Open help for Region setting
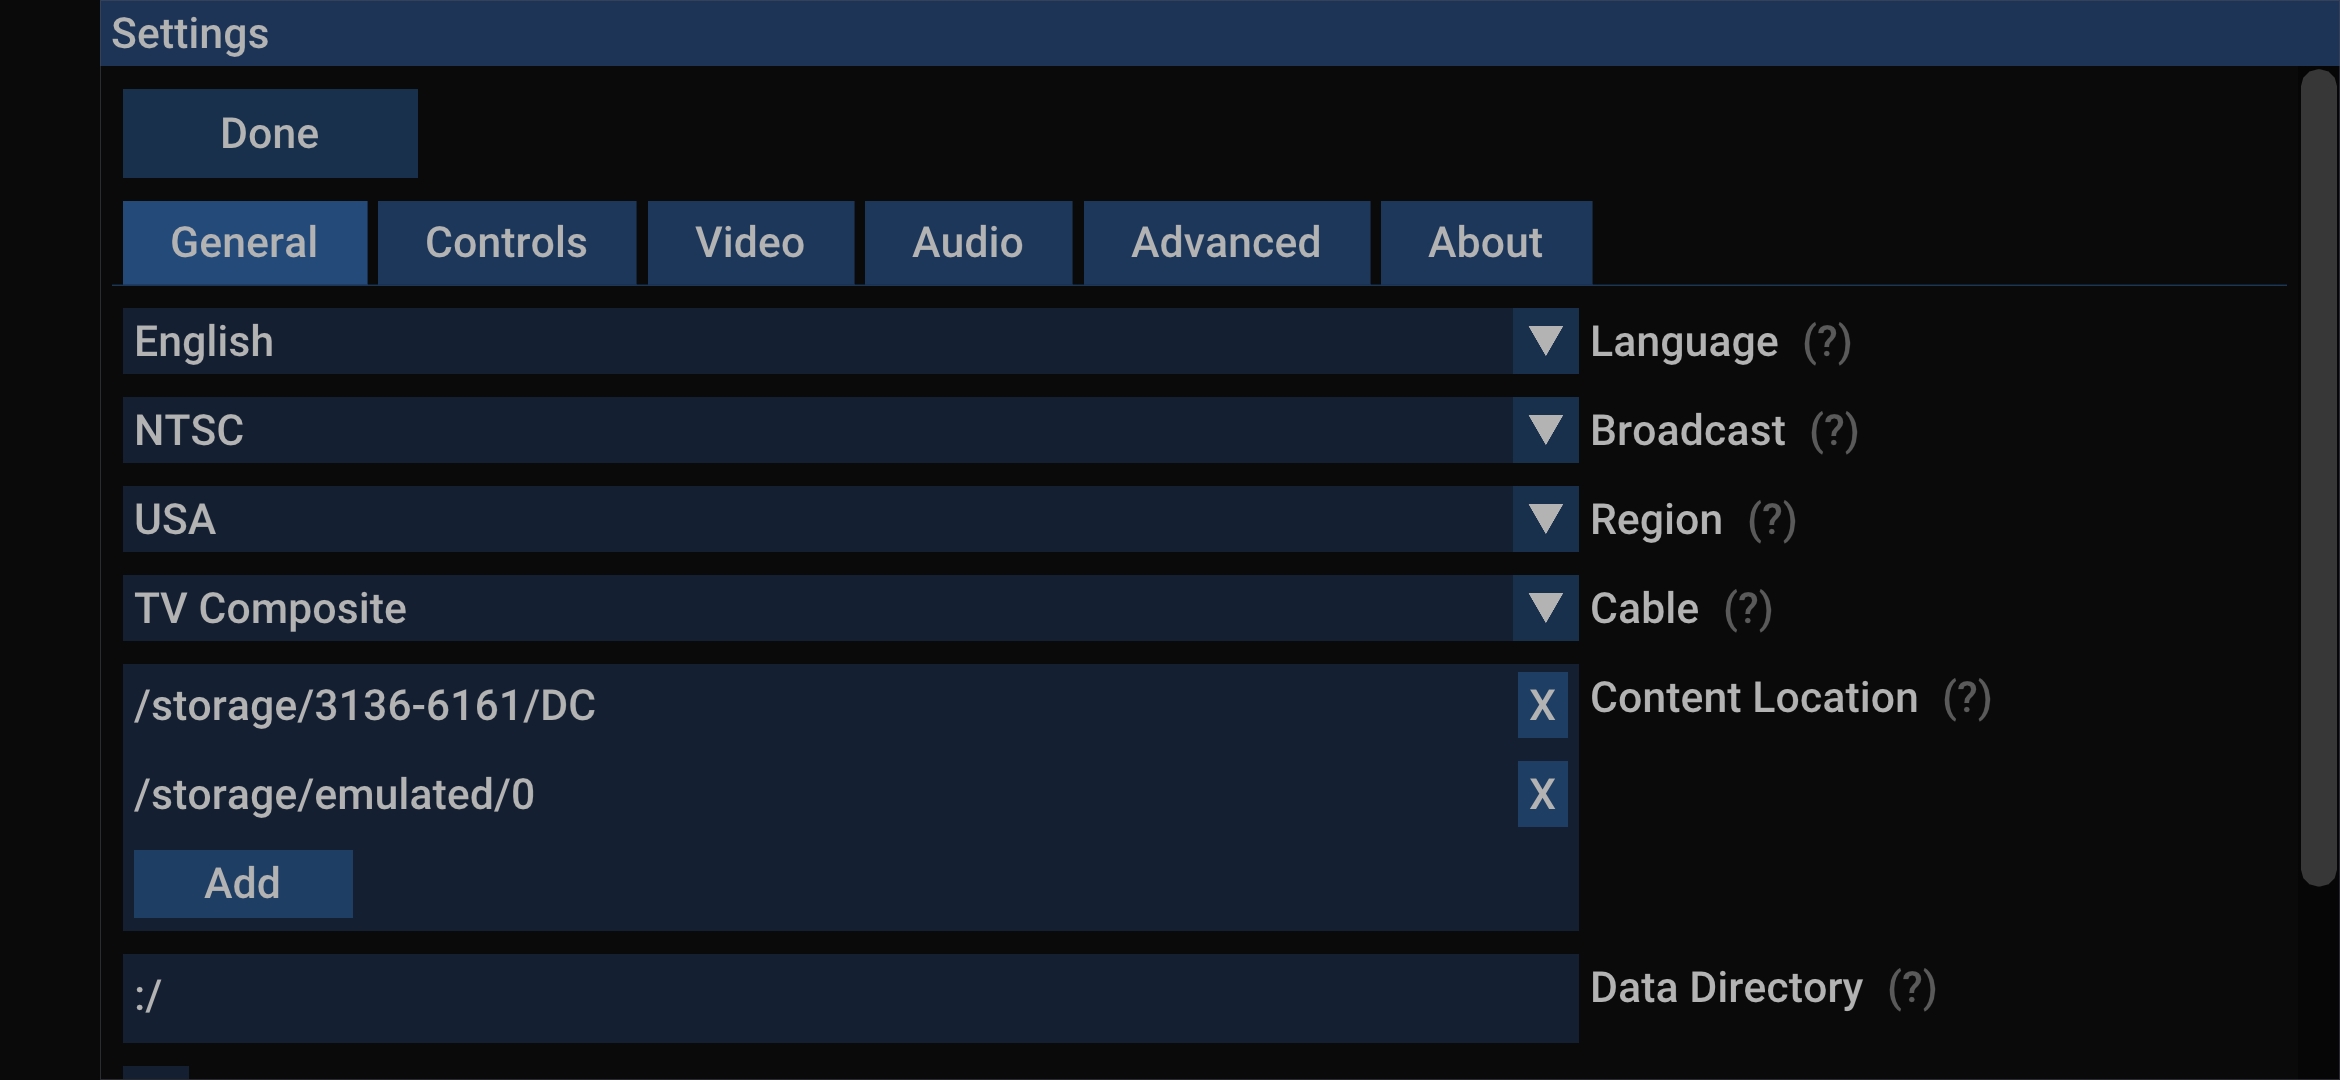This screenshot has width=2340, height=1080. (1772, 519)
